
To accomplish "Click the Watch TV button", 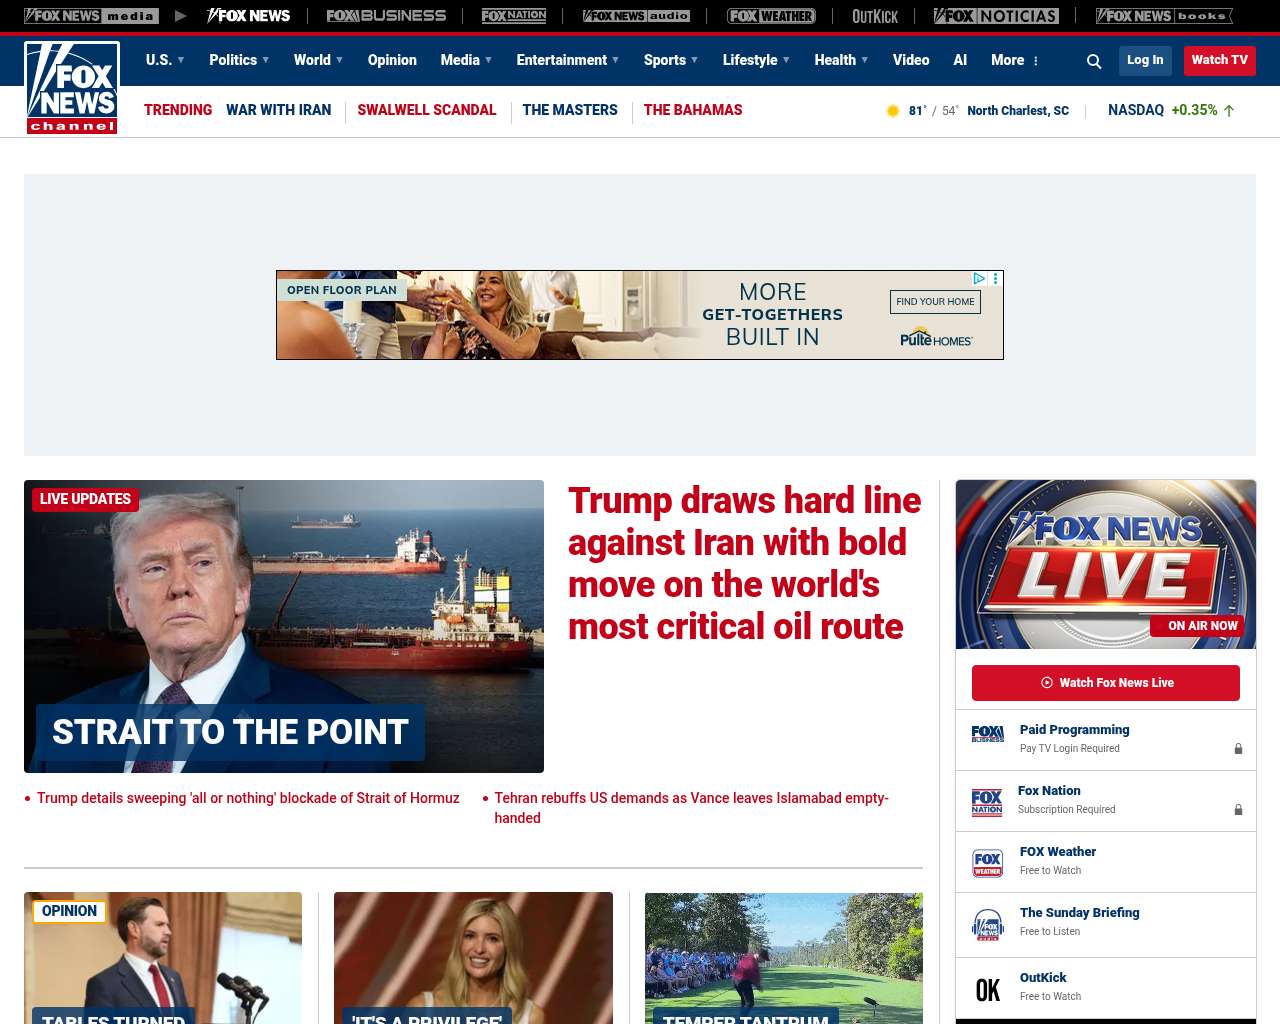I will tap(1219, 60).
